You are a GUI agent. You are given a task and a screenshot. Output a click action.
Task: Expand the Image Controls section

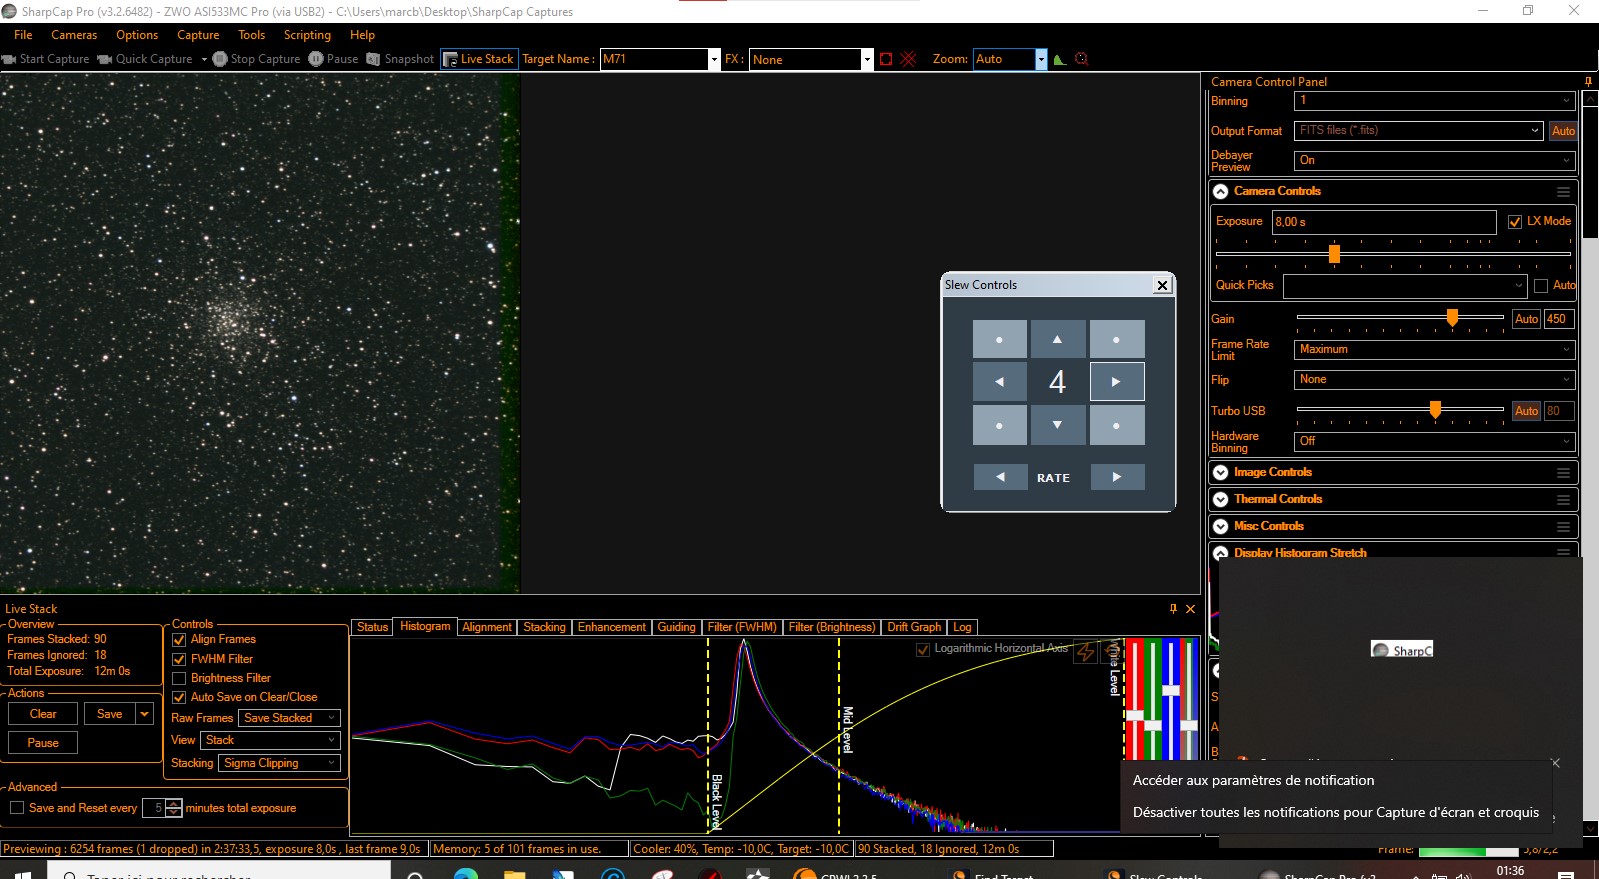[1220, 472]
